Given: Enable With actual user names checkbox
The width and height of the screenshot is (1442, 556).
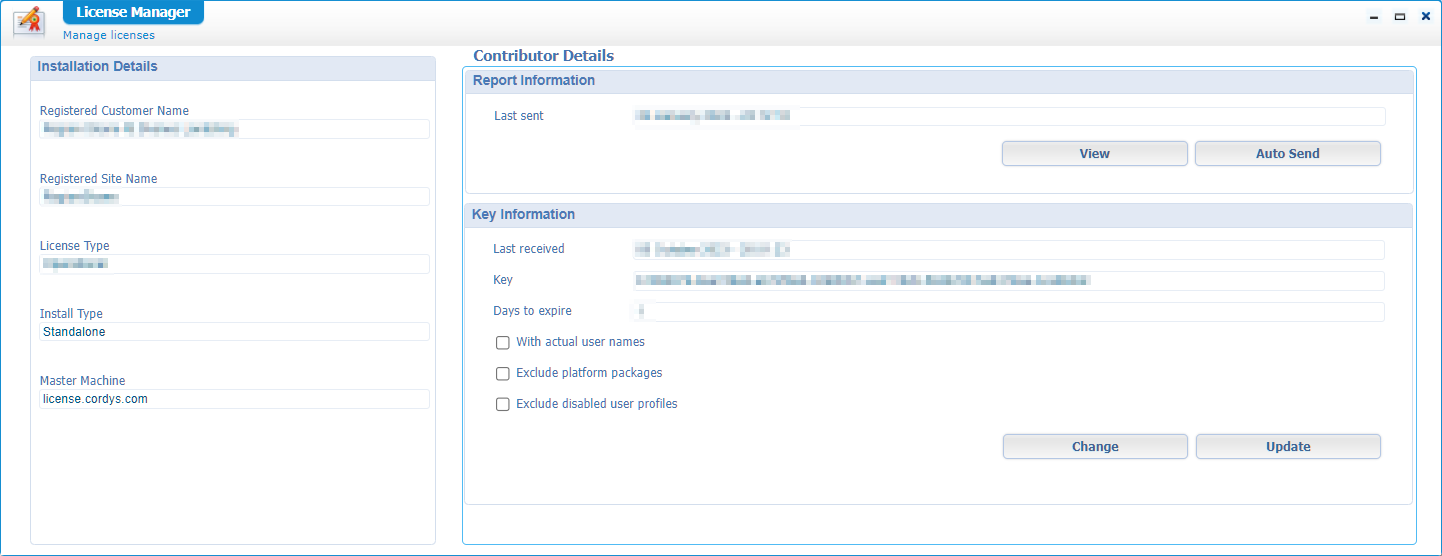Looking at the screenshot, I should point(503,343).
